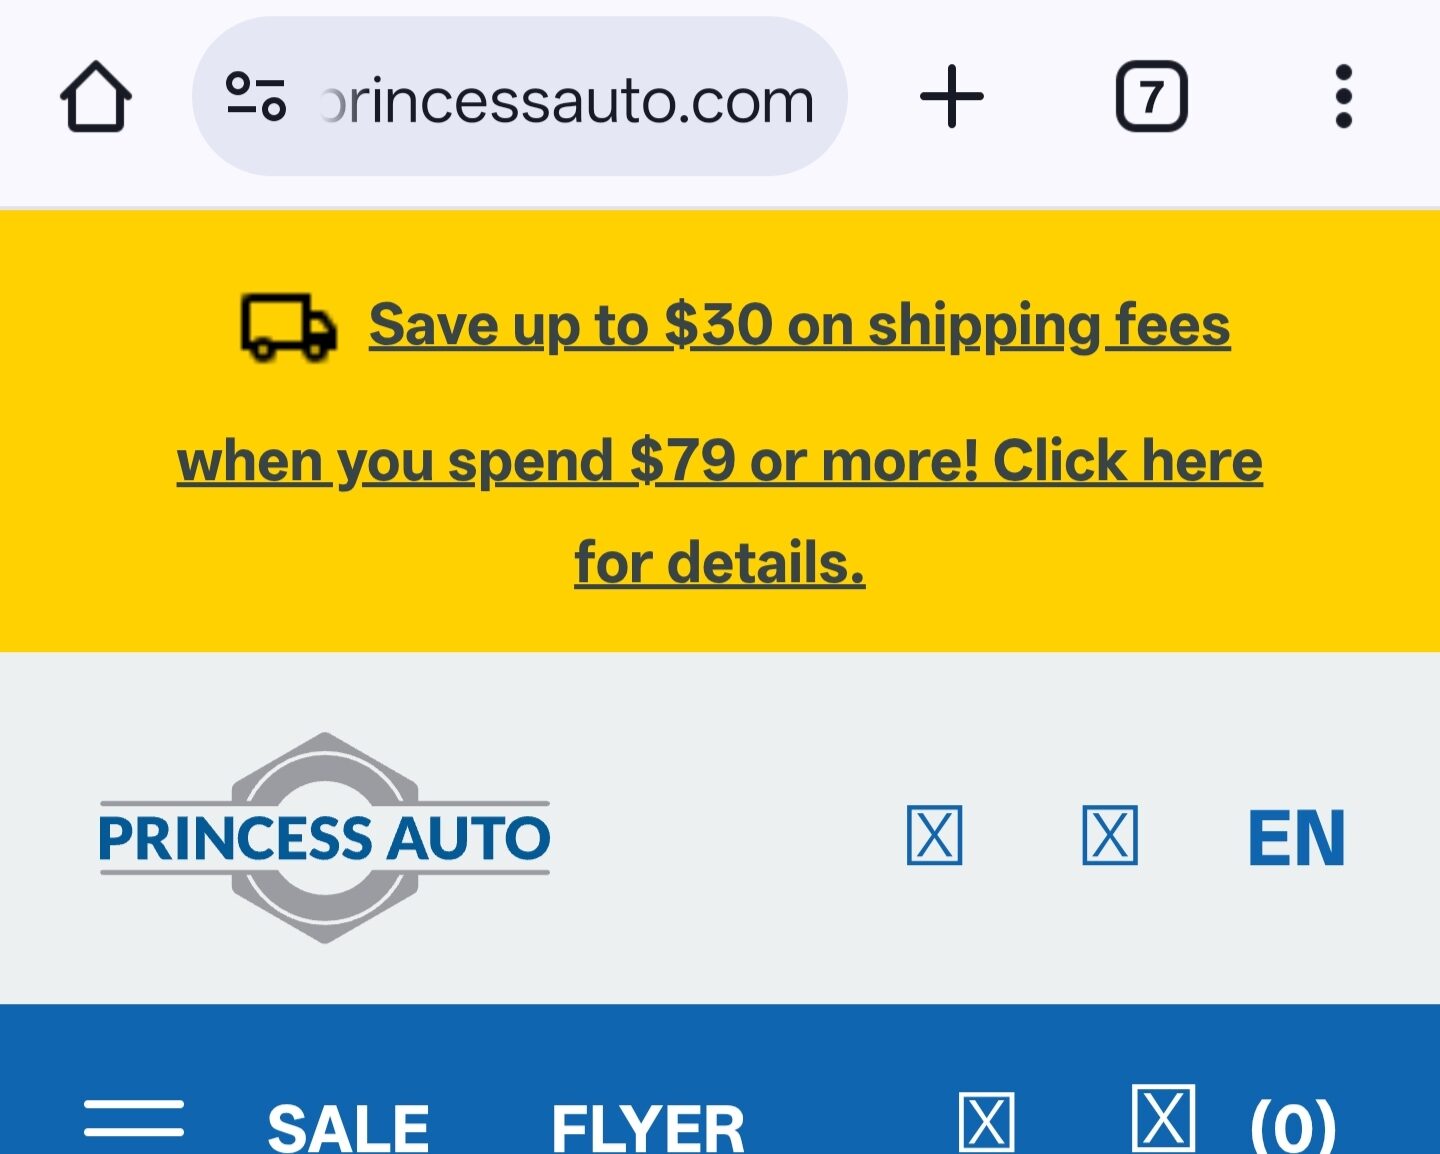The height and width of the screenshot is (1154, 1440).
Task: Open the EN language selector
Action: coord(1296,838)
